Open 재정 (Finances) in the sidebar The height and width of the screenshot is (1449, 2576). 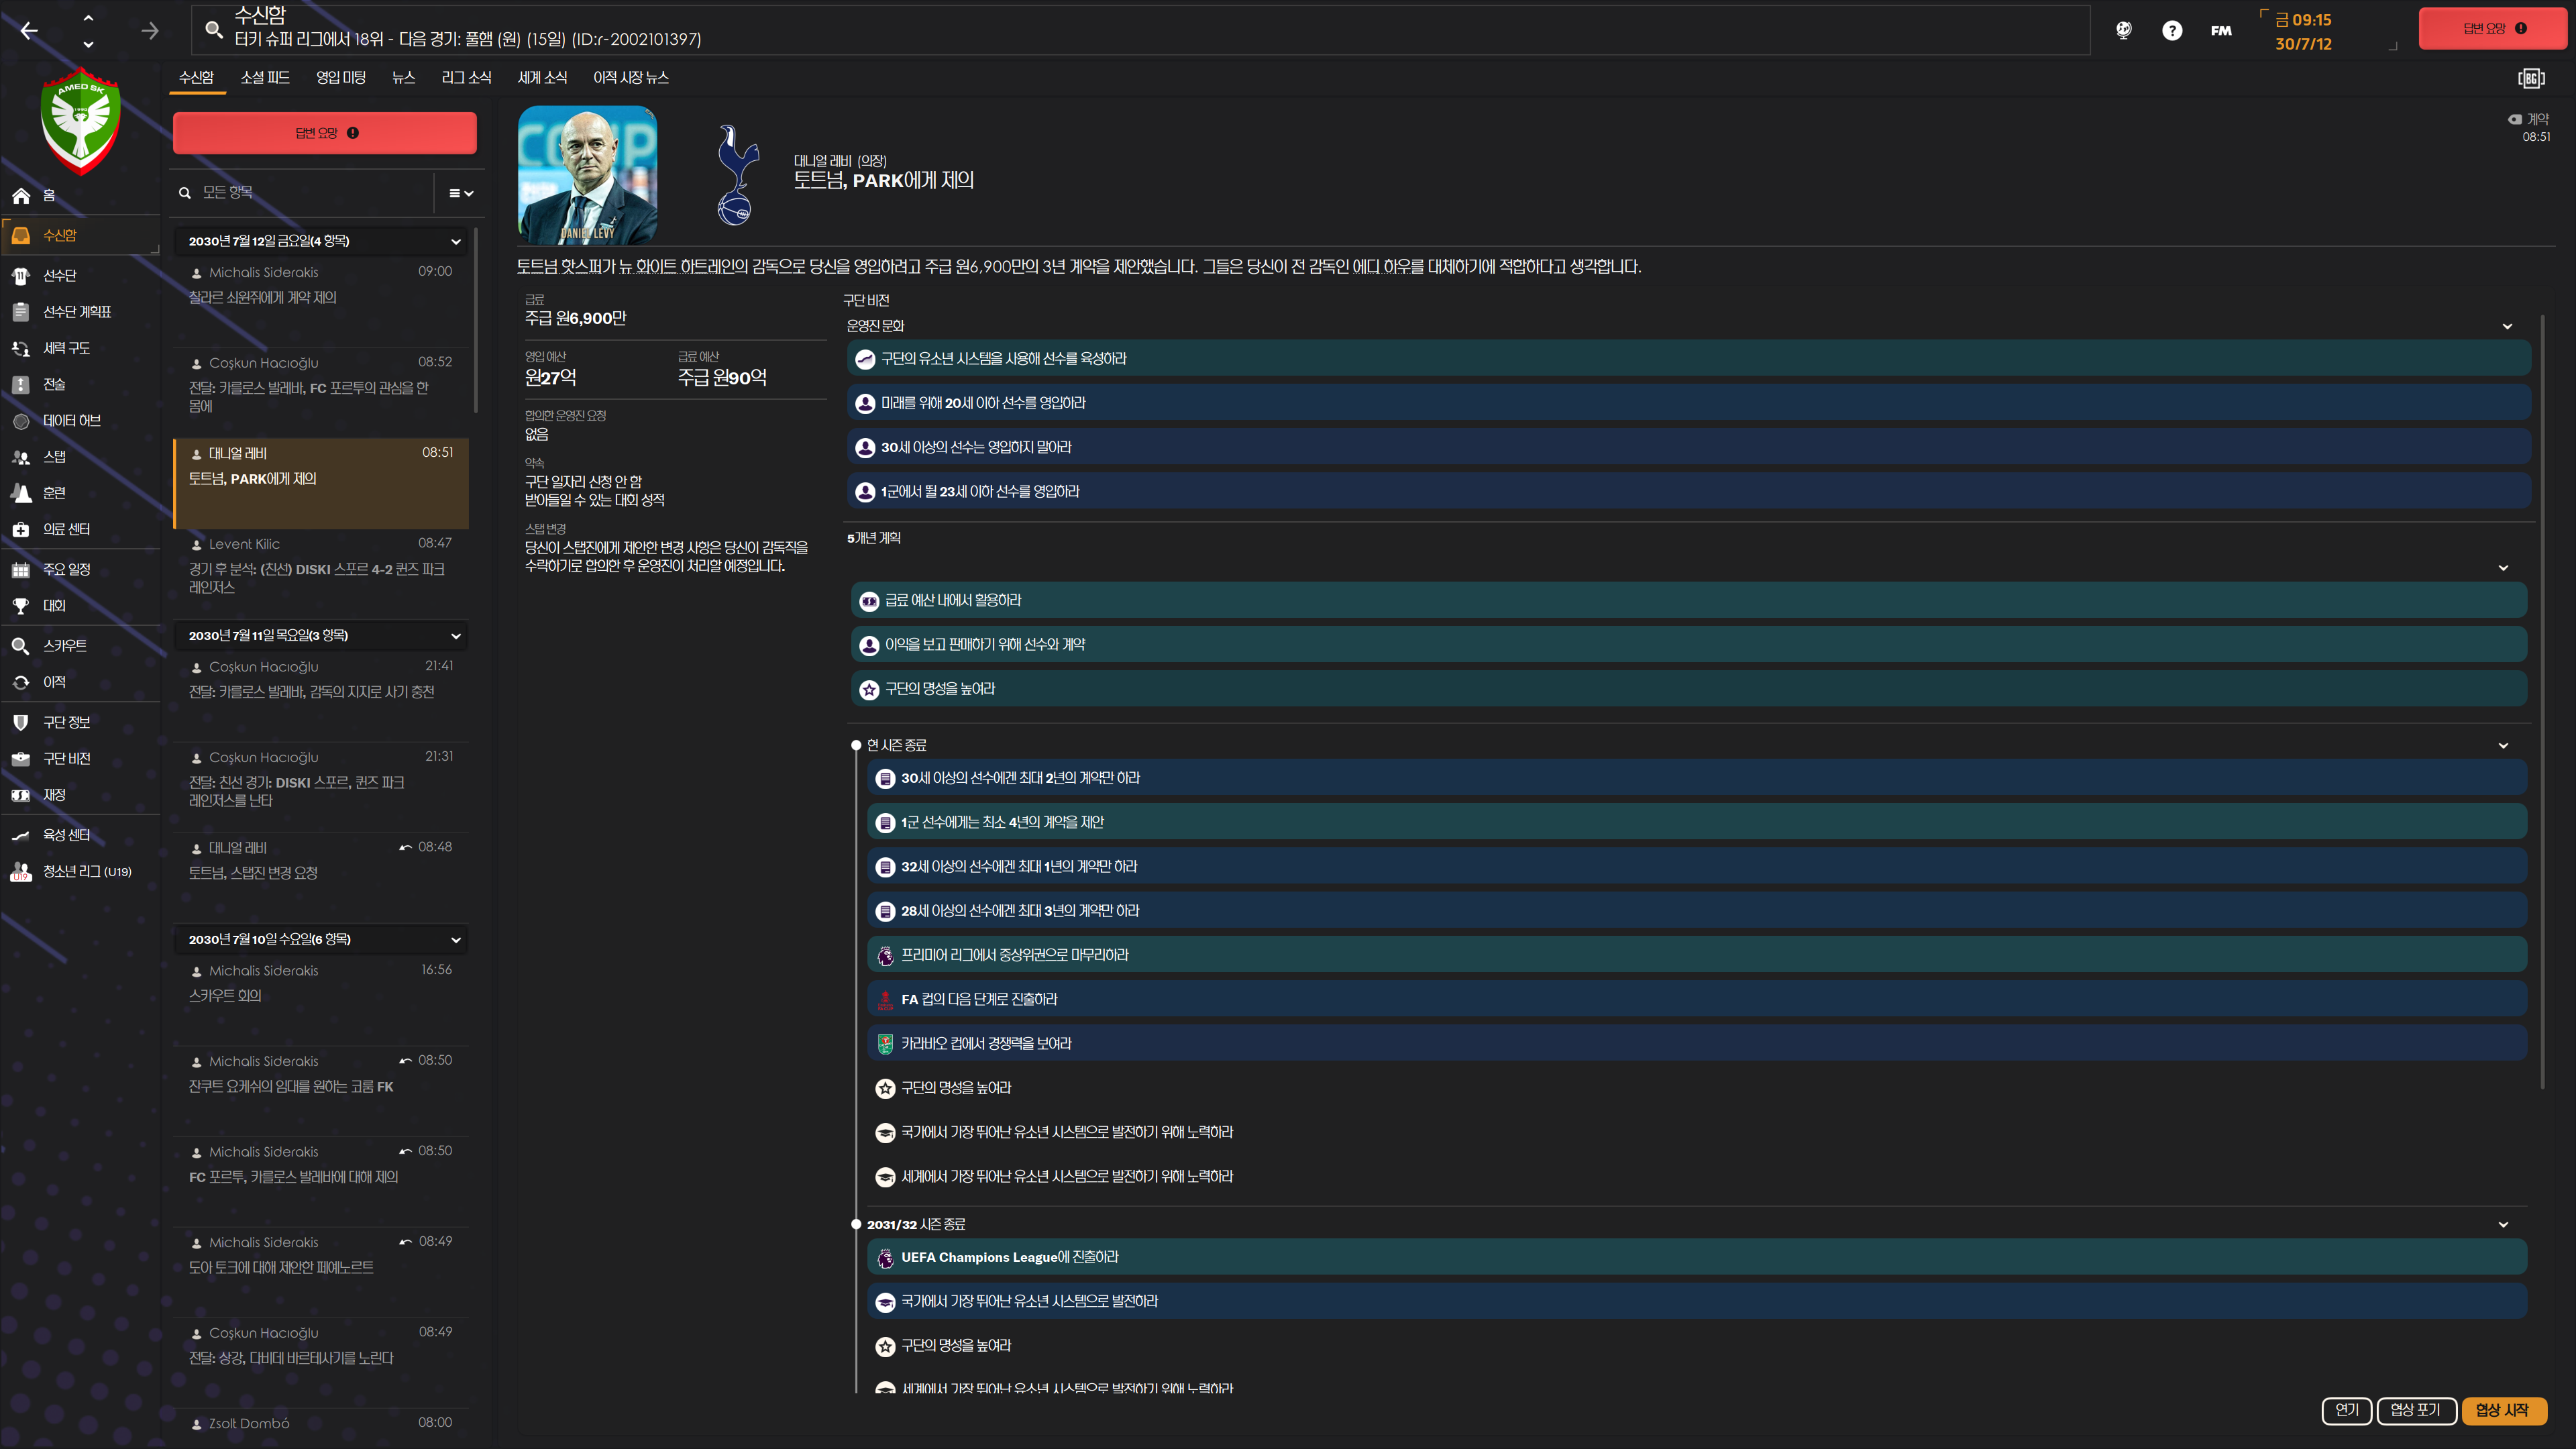54,795
